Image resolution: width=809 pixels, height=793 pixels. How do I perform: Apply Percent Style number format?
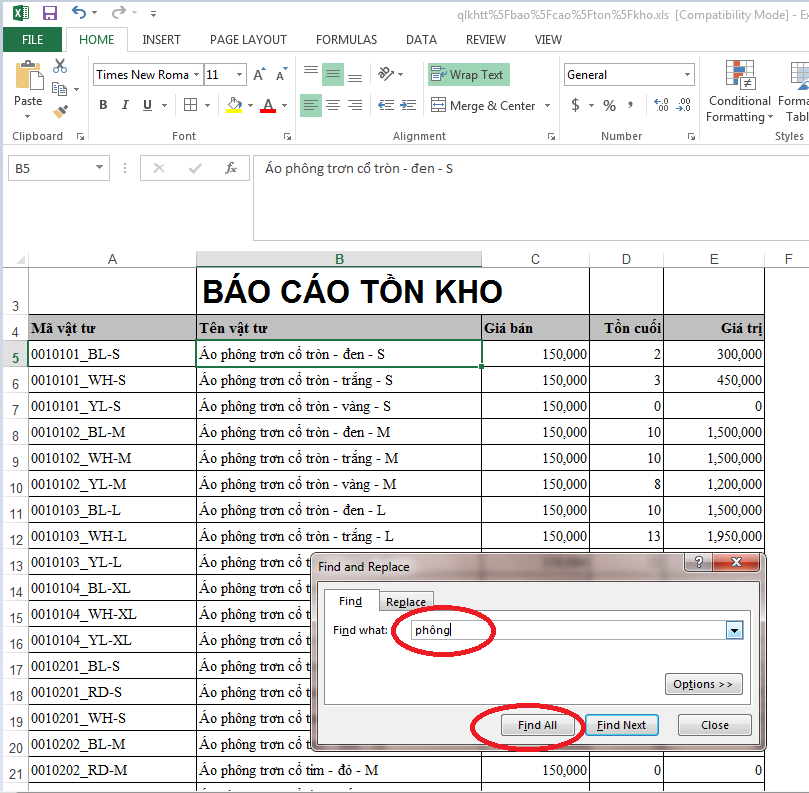[609, 105]
